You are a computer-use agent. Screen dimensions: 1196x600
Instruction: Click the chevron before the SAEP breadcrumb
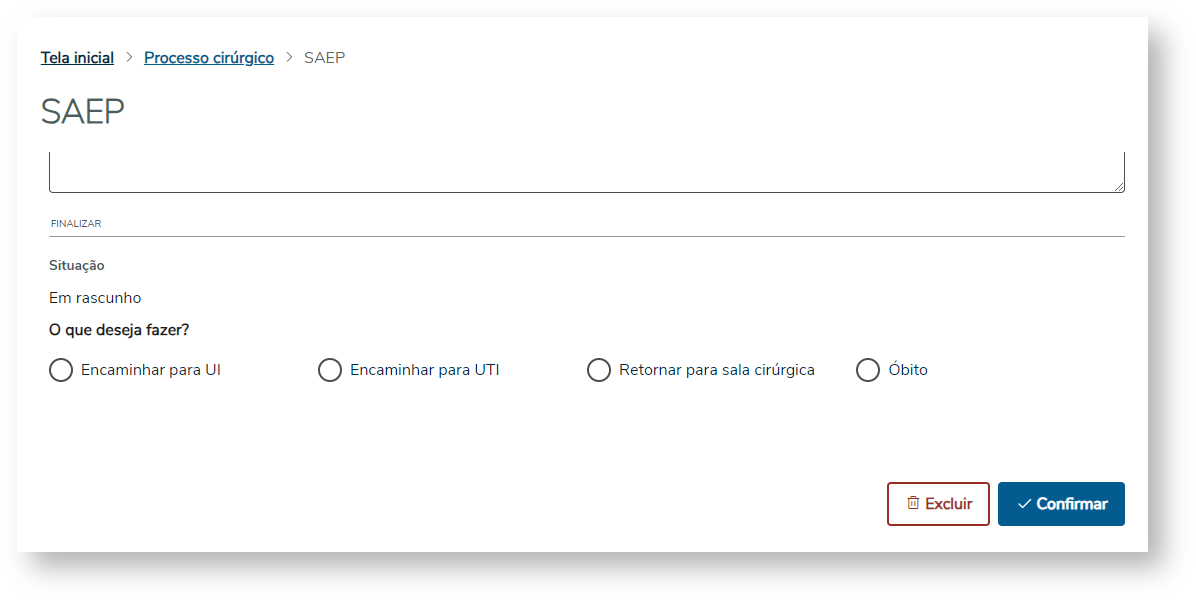point(289,58)
